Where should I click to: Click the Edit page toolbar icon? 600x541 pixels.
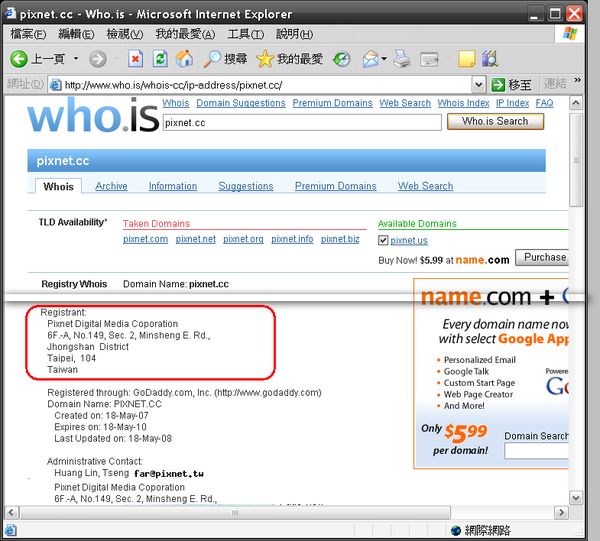(x=429, y=59)
